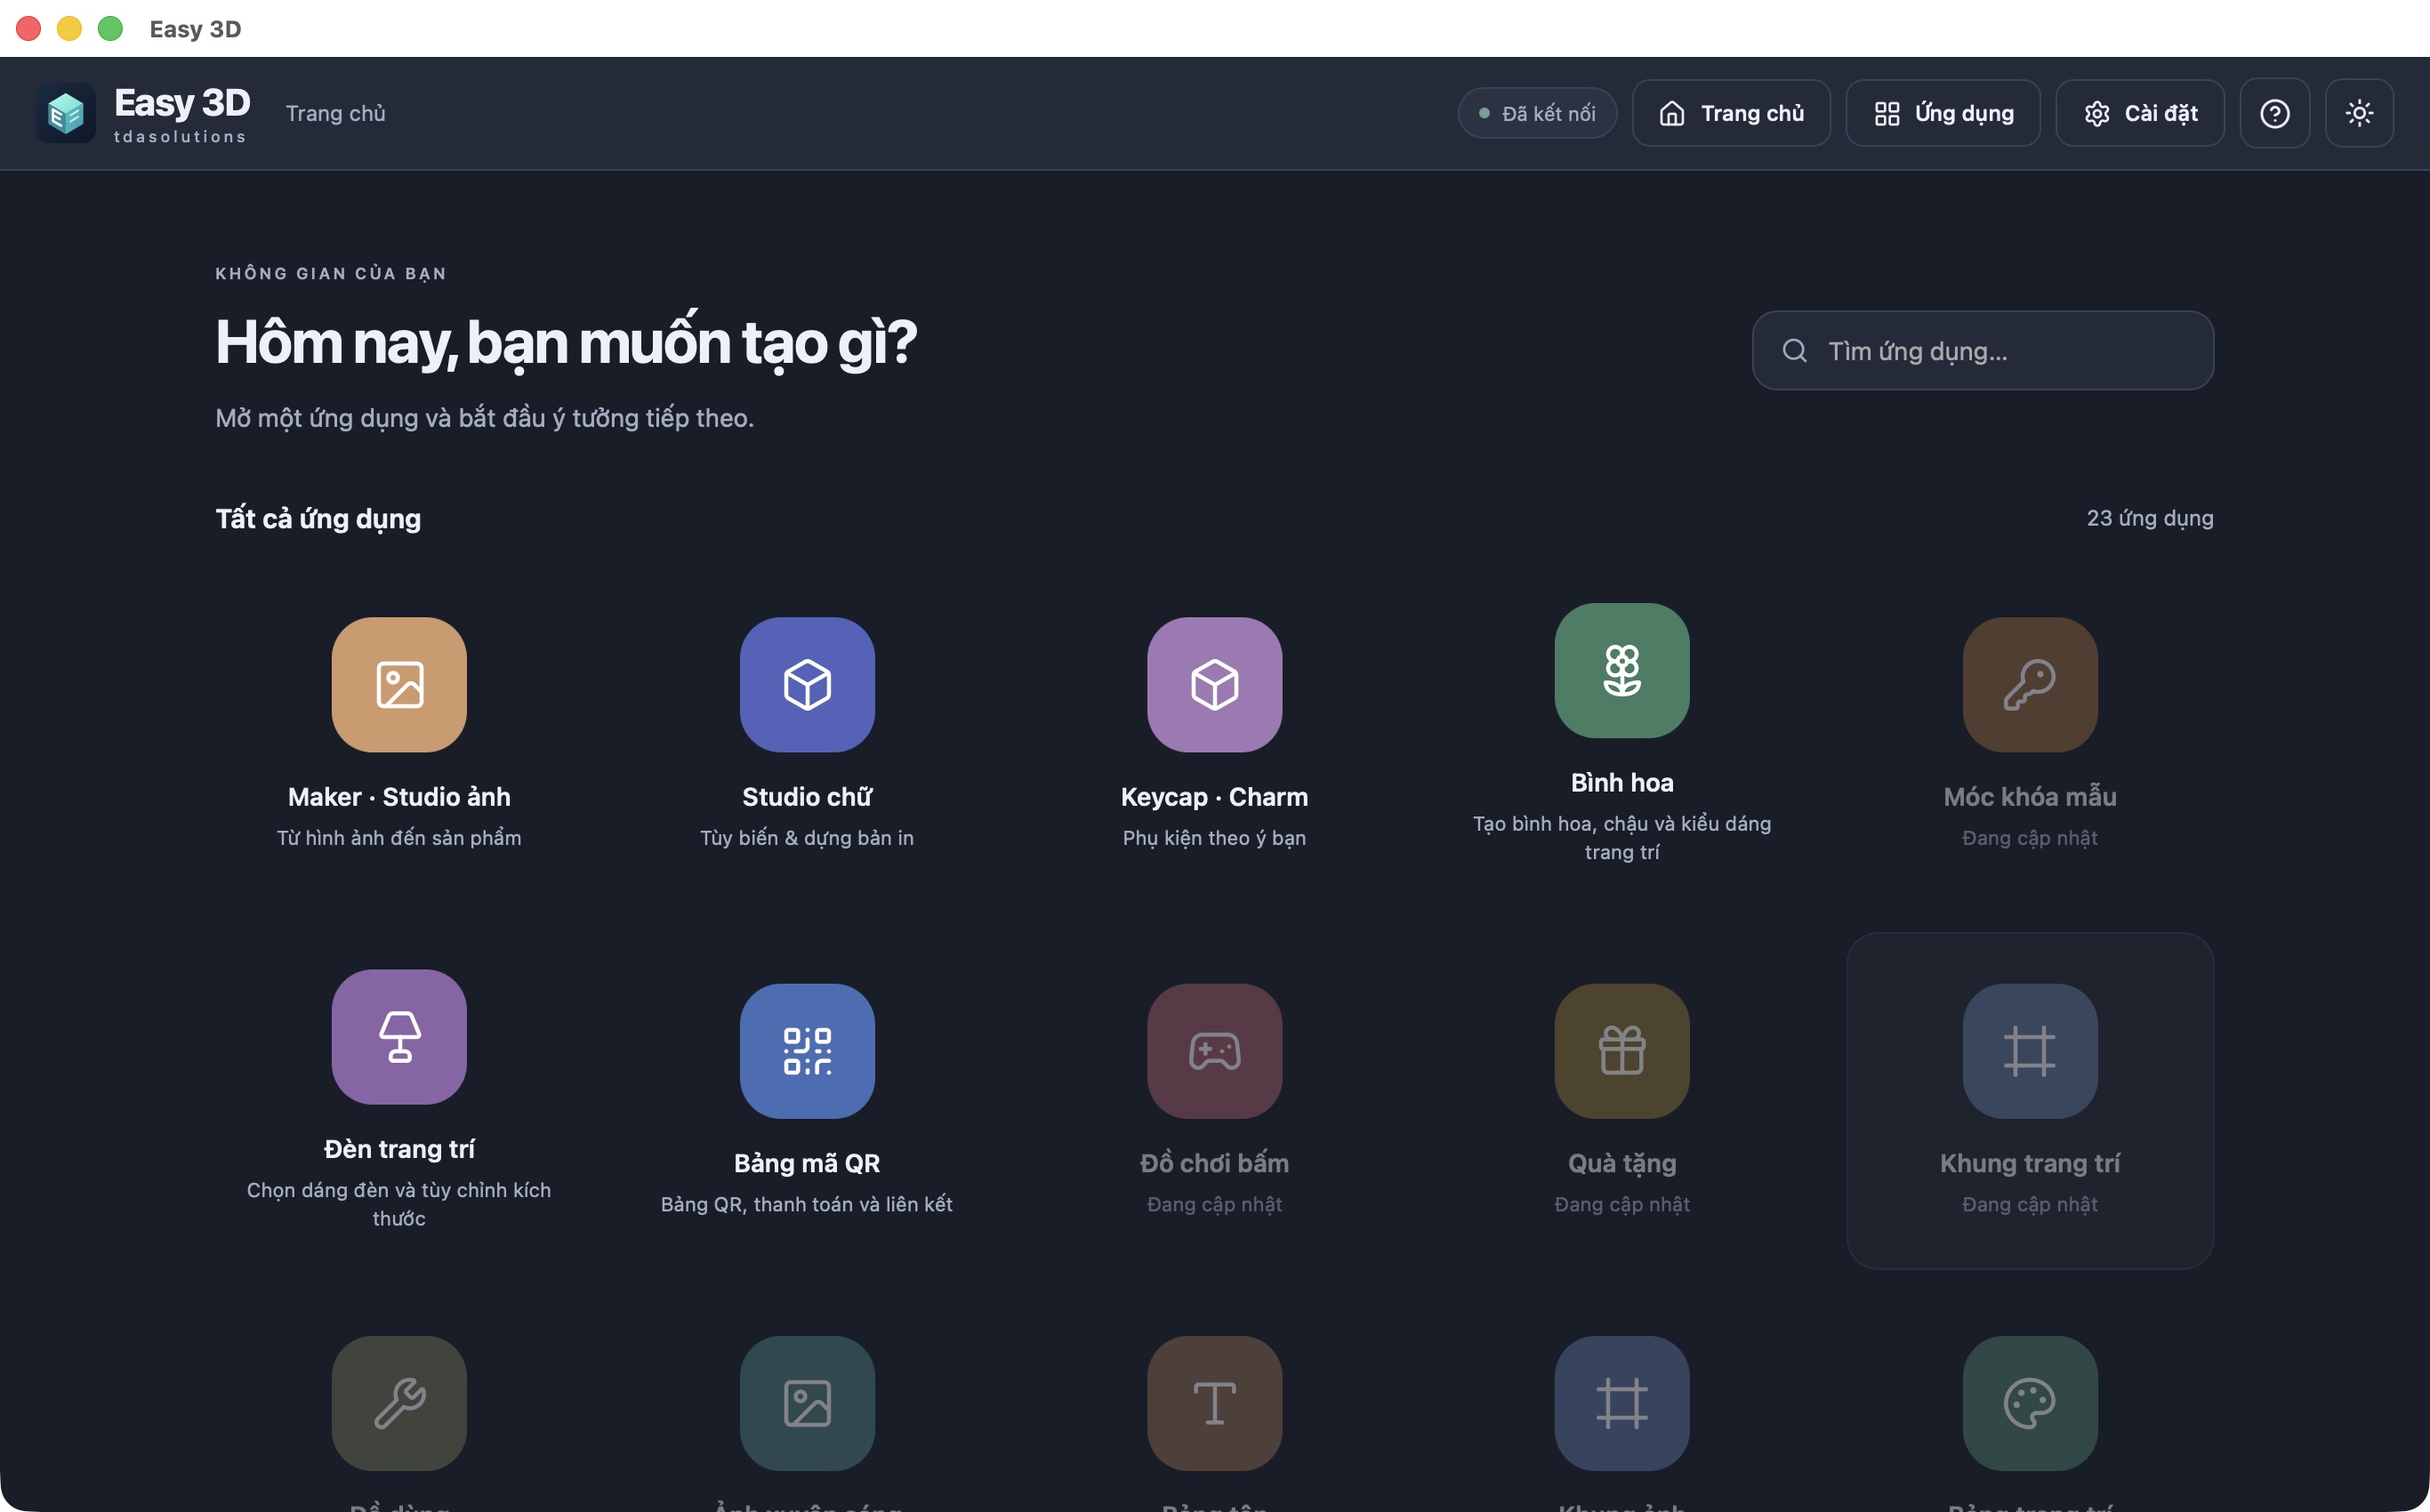Screen dimensions: 2430x1512
Task: Open the Ứng dụng menu item
Action: click(1943, 113)
